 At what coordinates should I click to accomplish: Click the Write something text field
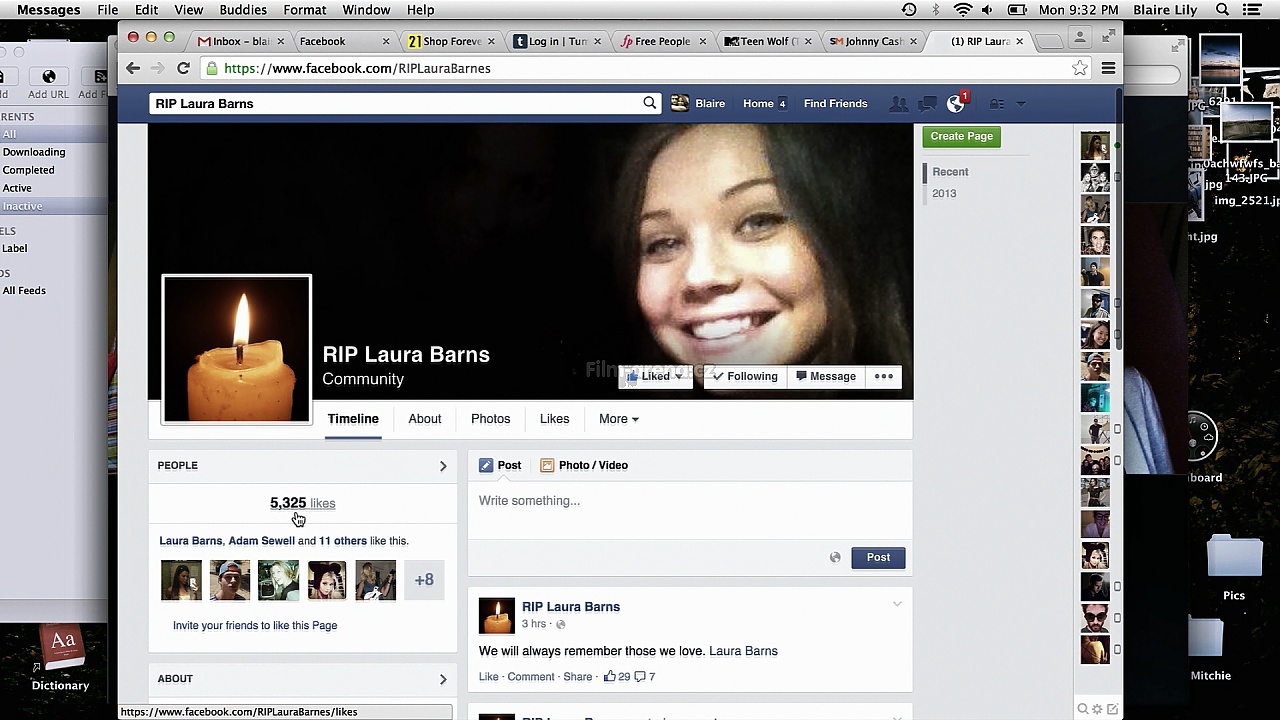pyautogui.click(x=690, y=501)
